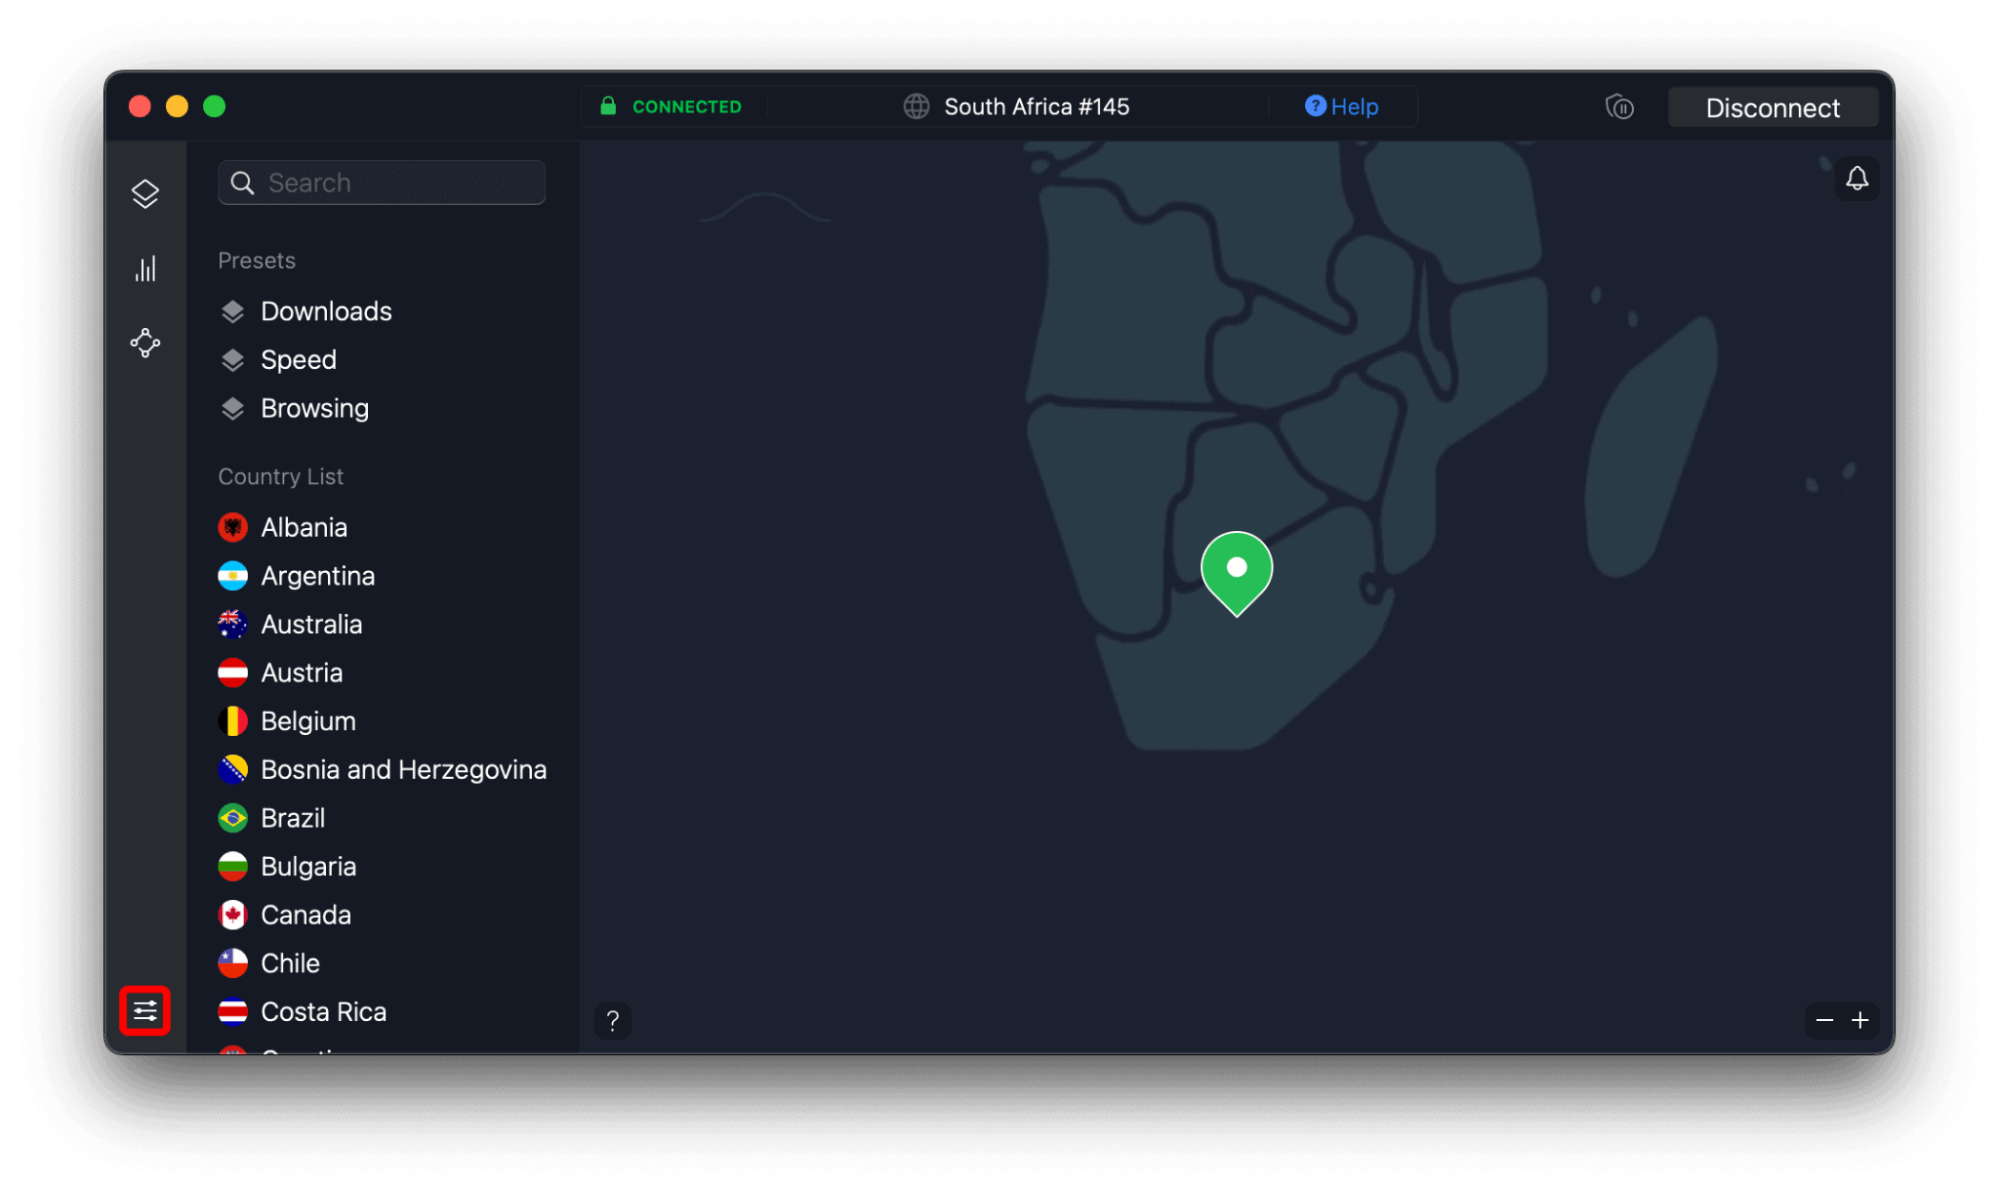Viewport: 1999px width, 1193px height.
Task: Zoom out the map with minus
Action: (1824, 1020)
